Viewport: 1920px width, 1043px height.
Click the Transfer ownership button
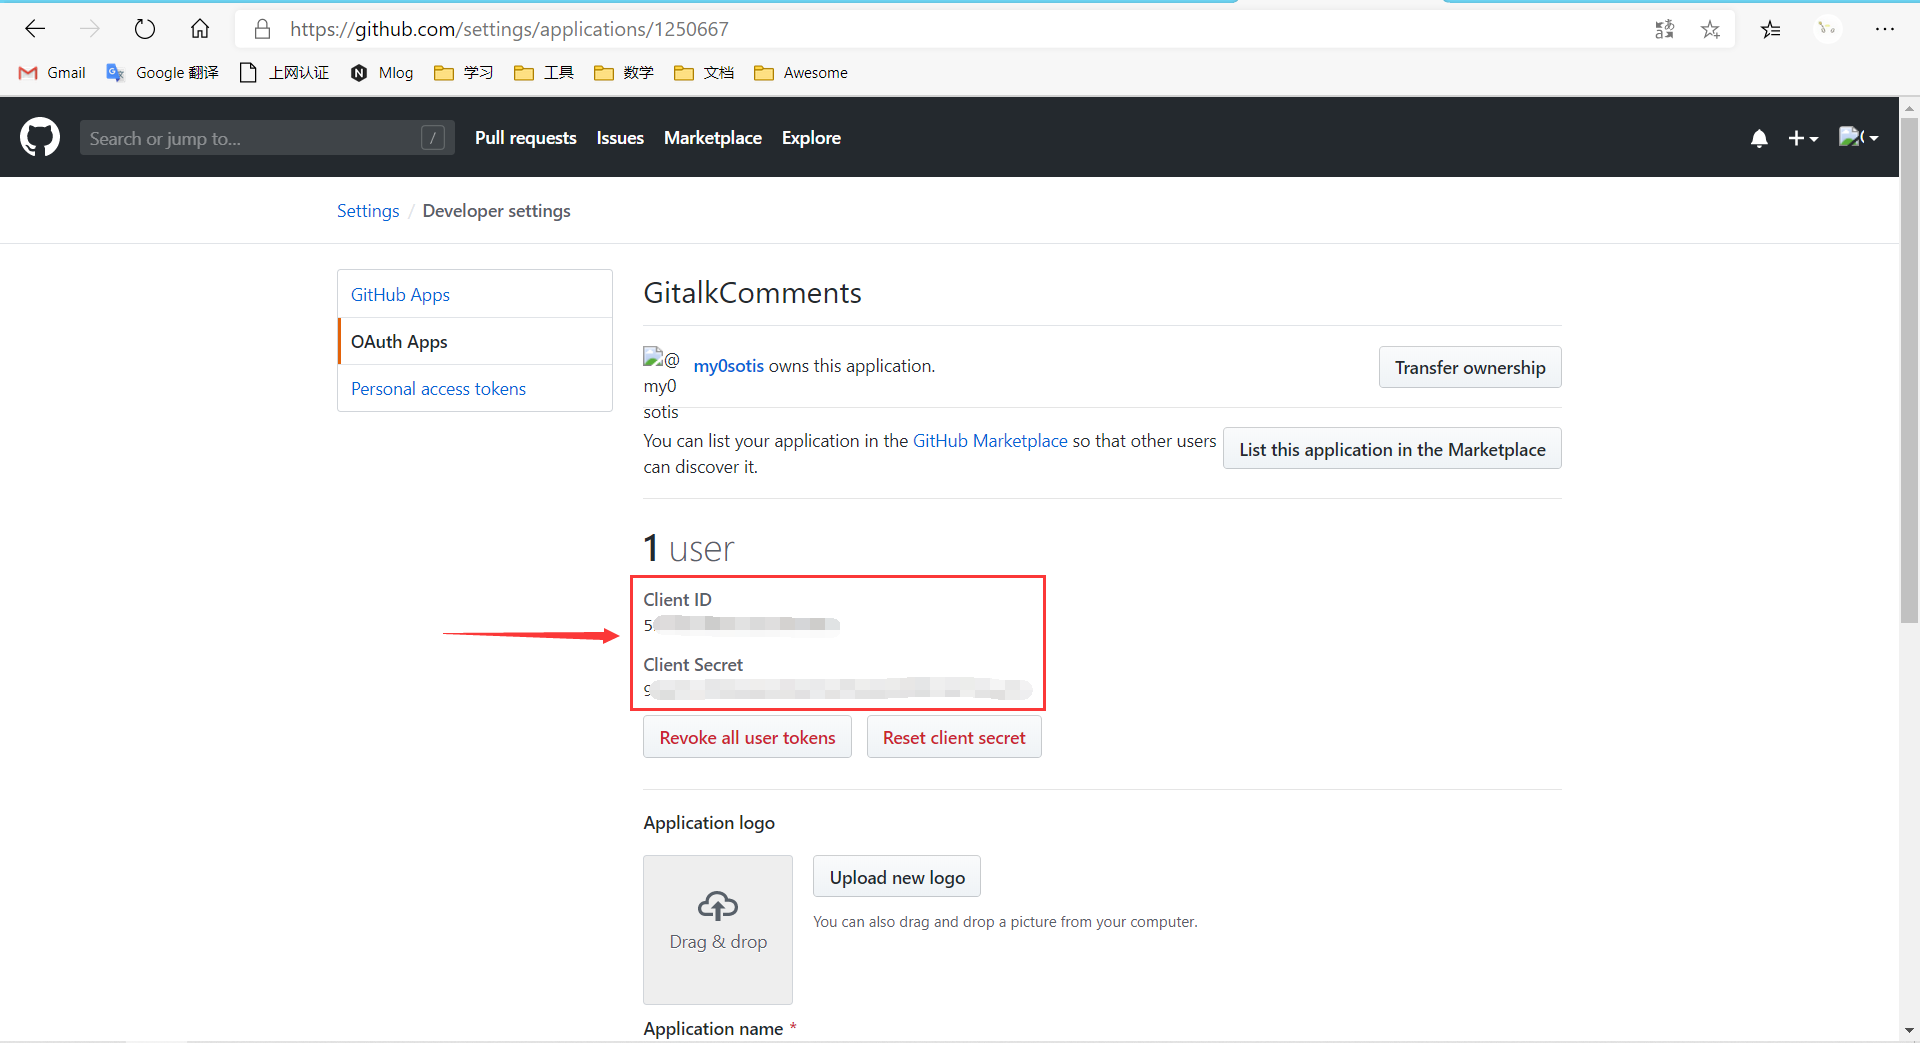coord(1470,367)
